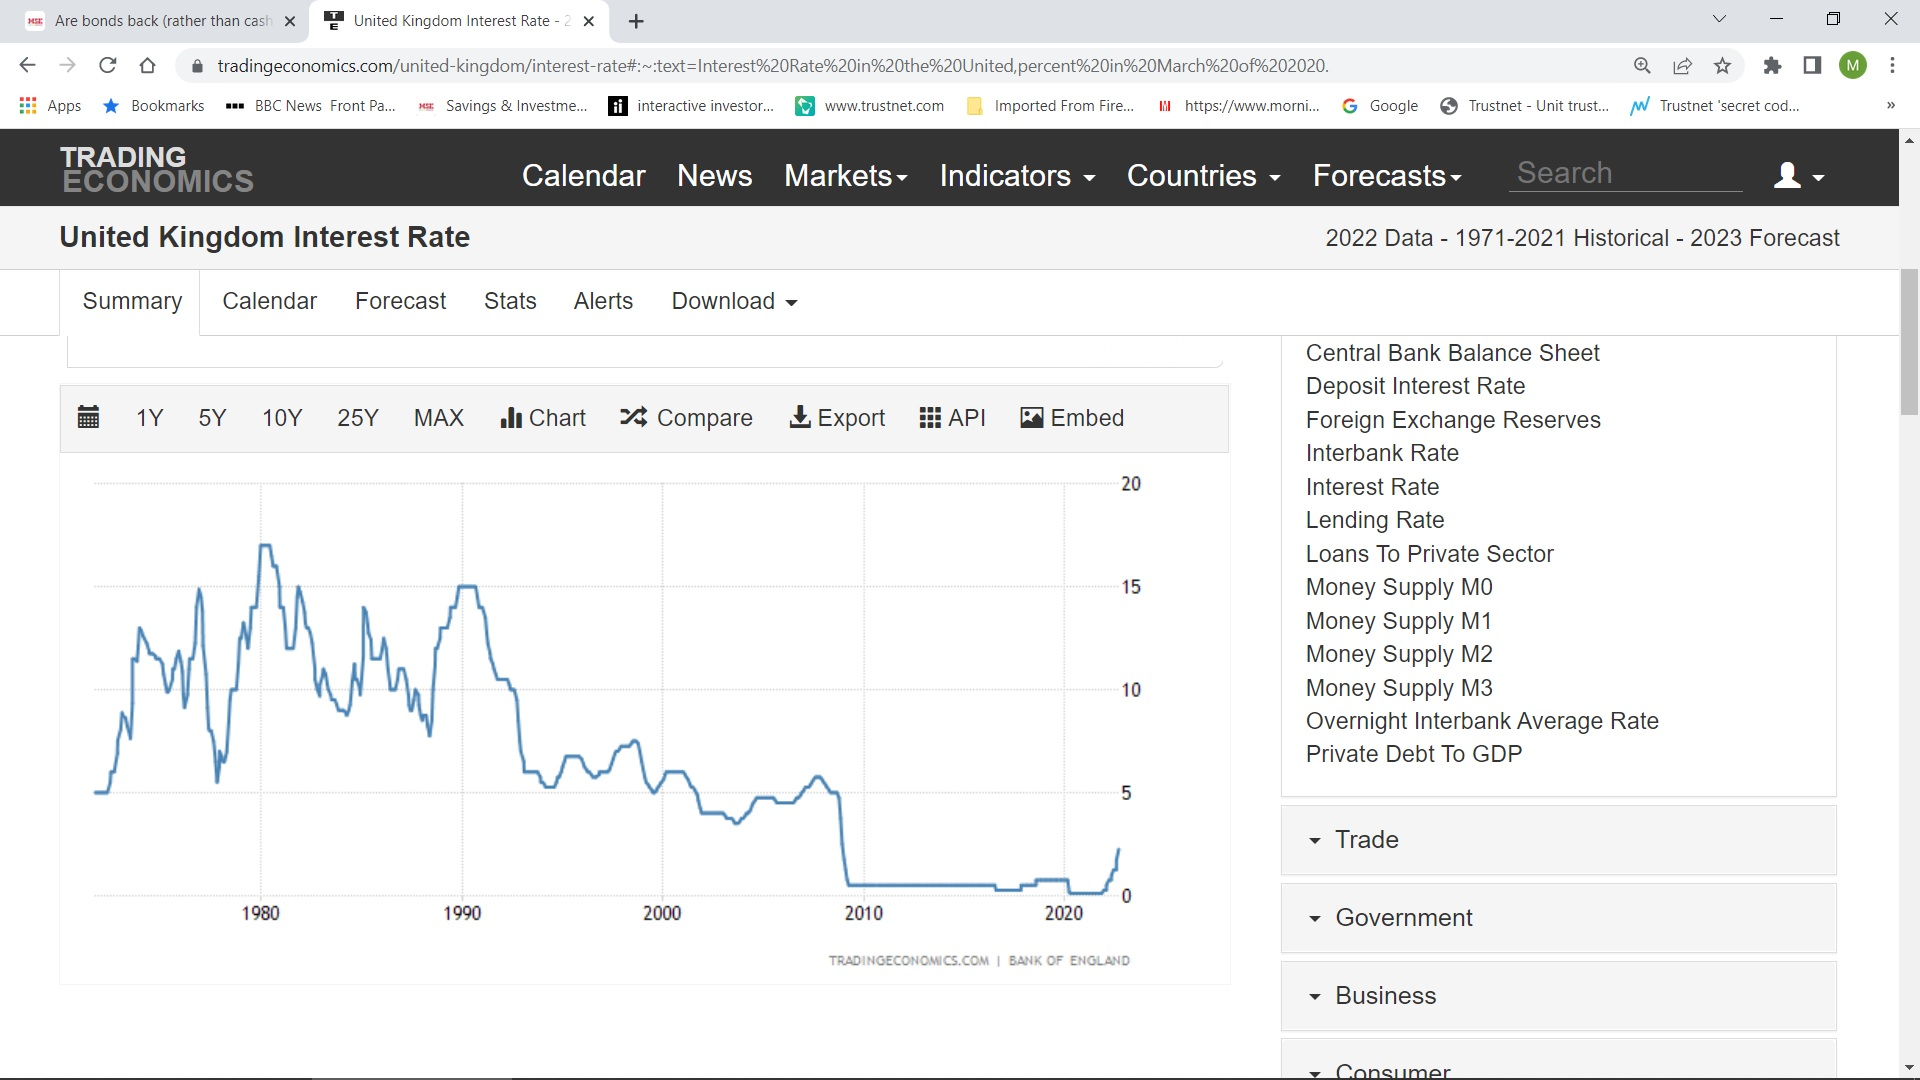This screenshot has width=1920, height=1080.
Task: Click the Compare shuffle icon button
Action: point(633,417)
